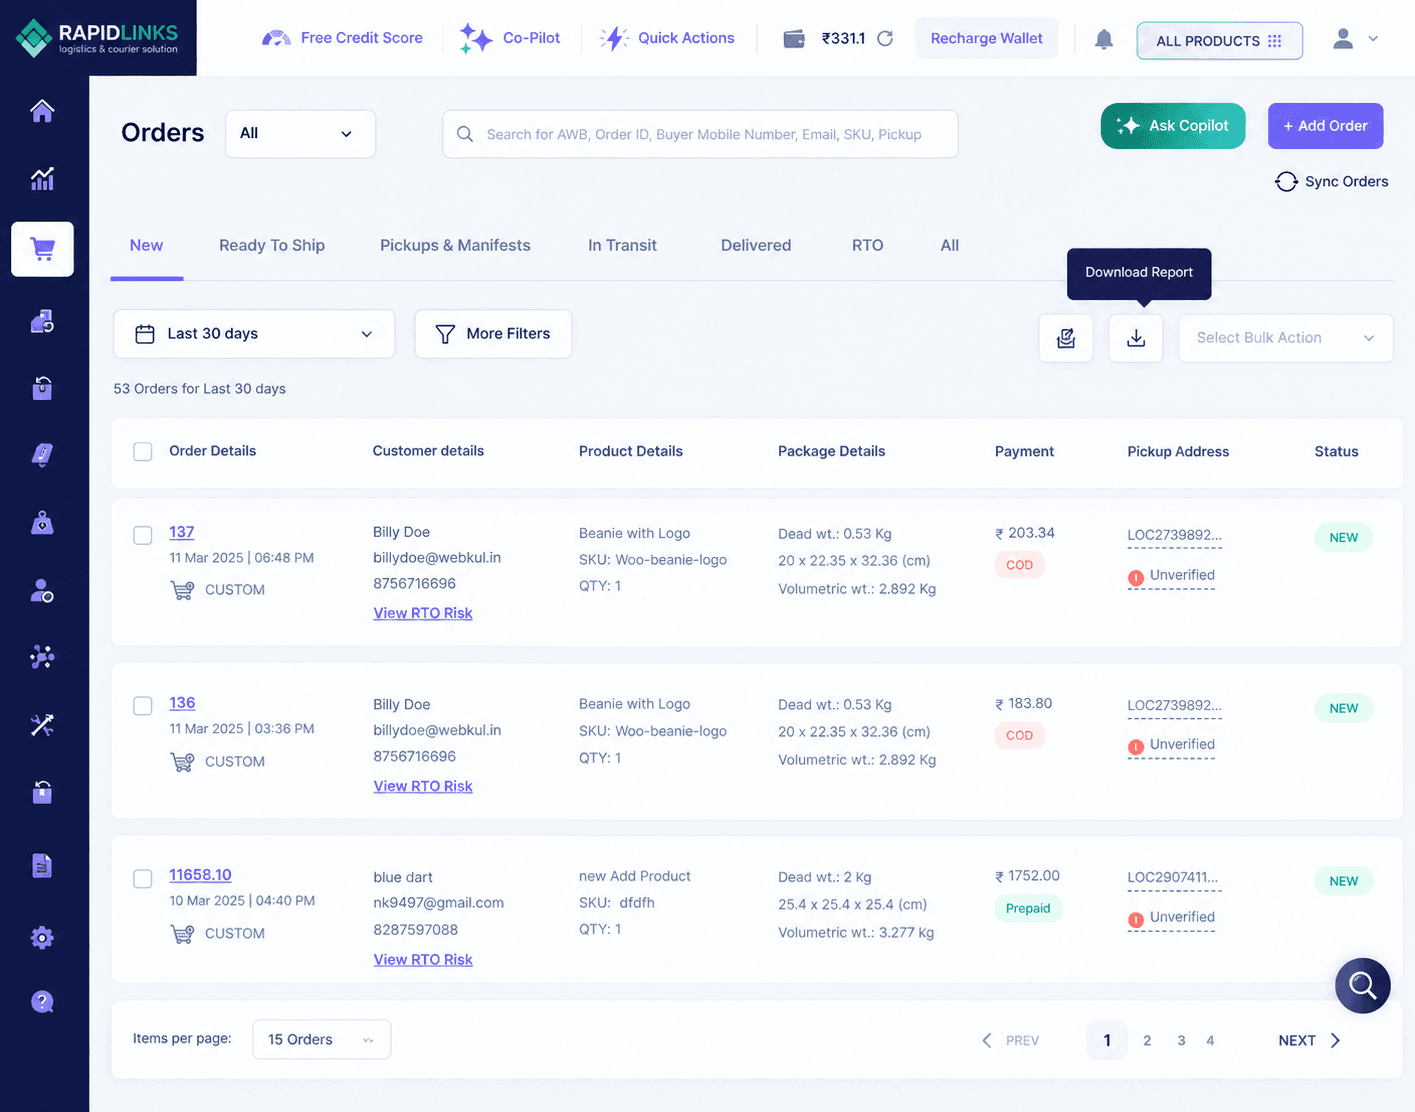This screenshot has width=1415, height=1112.
Task: Click the RapidLinks logo
Action: tap(98, 38)
